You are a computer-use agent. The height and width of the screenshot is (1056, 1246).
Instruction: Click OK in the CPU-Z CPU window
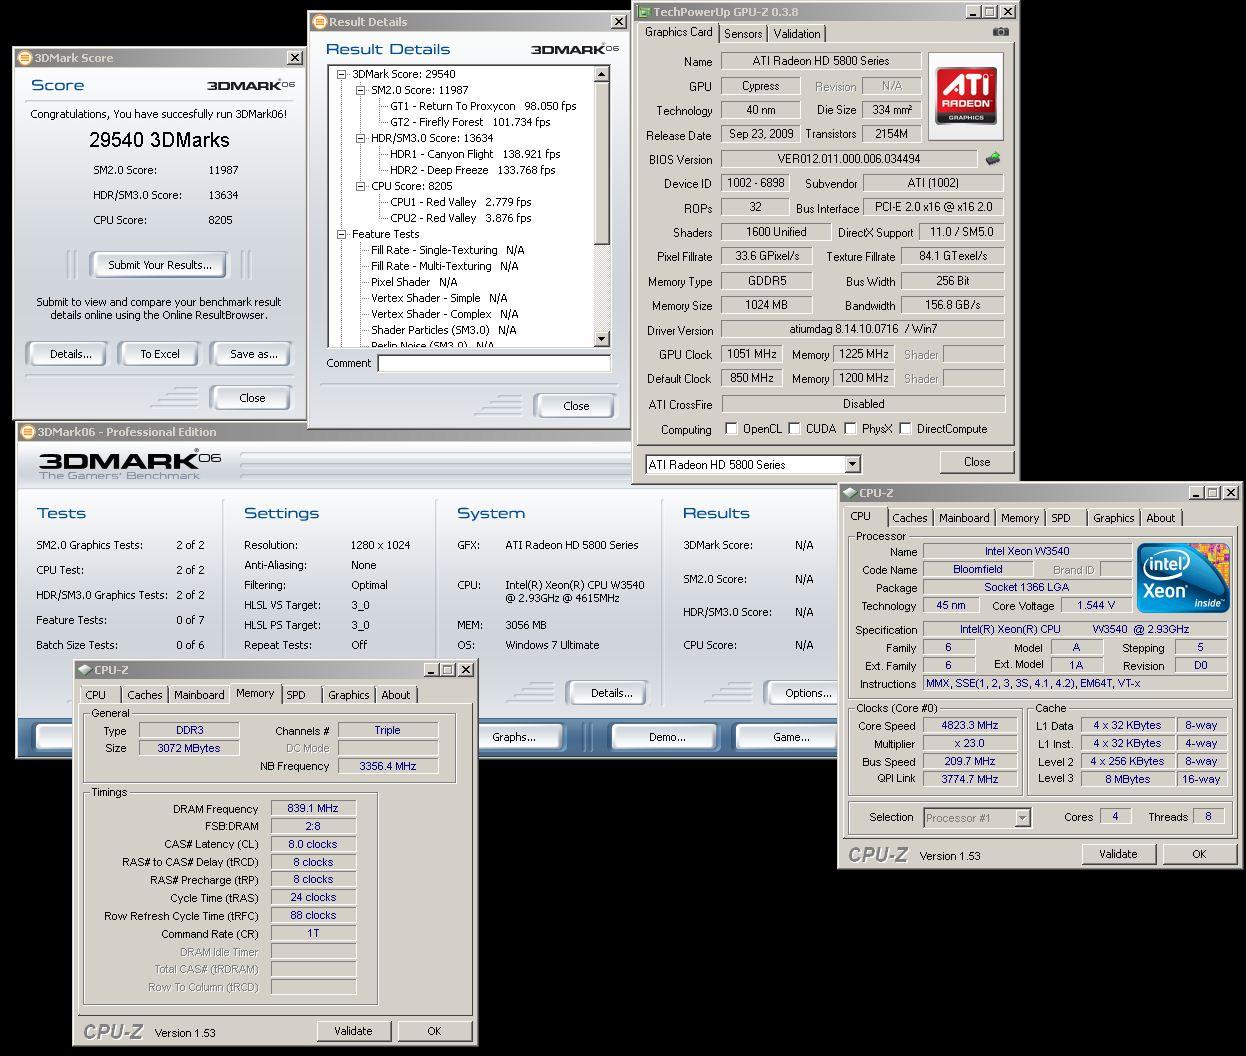[1199, 854]
